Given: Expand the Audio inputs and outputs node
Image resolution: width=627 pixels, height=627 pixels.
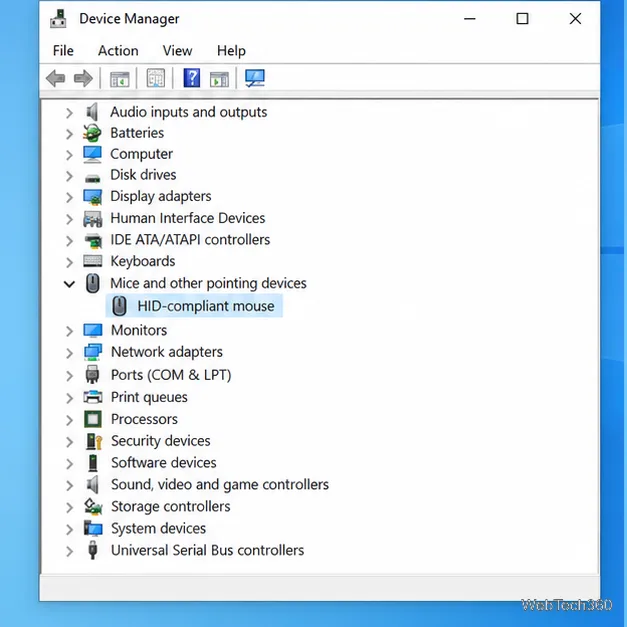Looking at the screenshot, I should [x=69, y=113].
